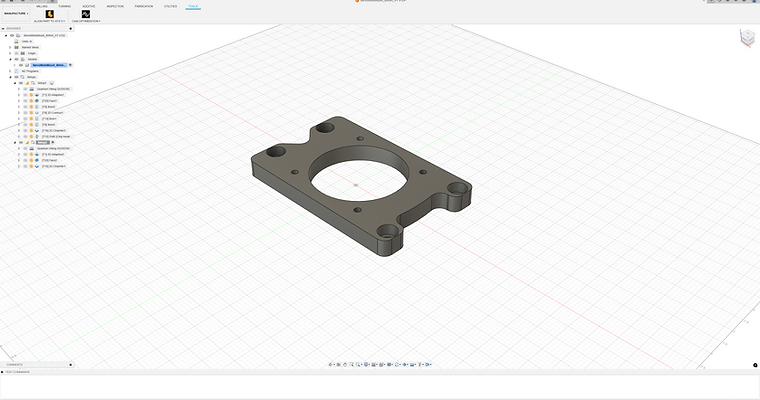Viewport: 760px width, 400px height.
Task: Toggle visibility eye of Models folder
Action: [x=16, y=59]
